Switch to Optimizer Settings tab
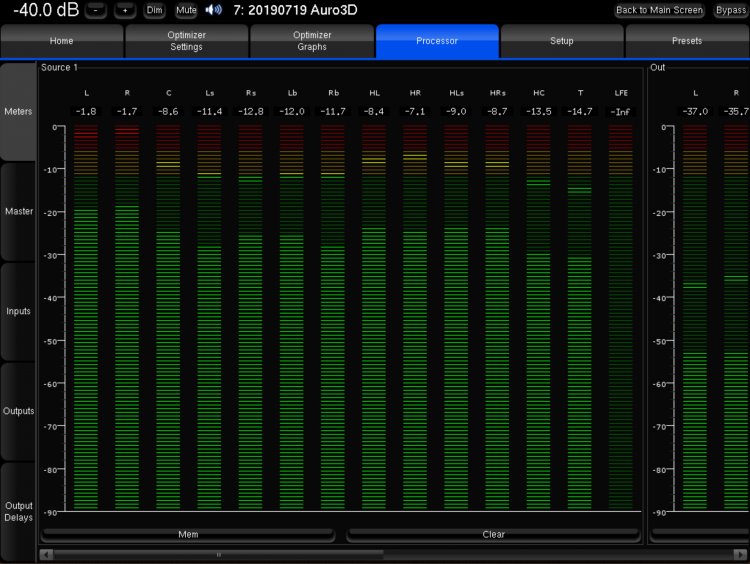The width and height of the screenshot is (750, 564). pos(186,41)
